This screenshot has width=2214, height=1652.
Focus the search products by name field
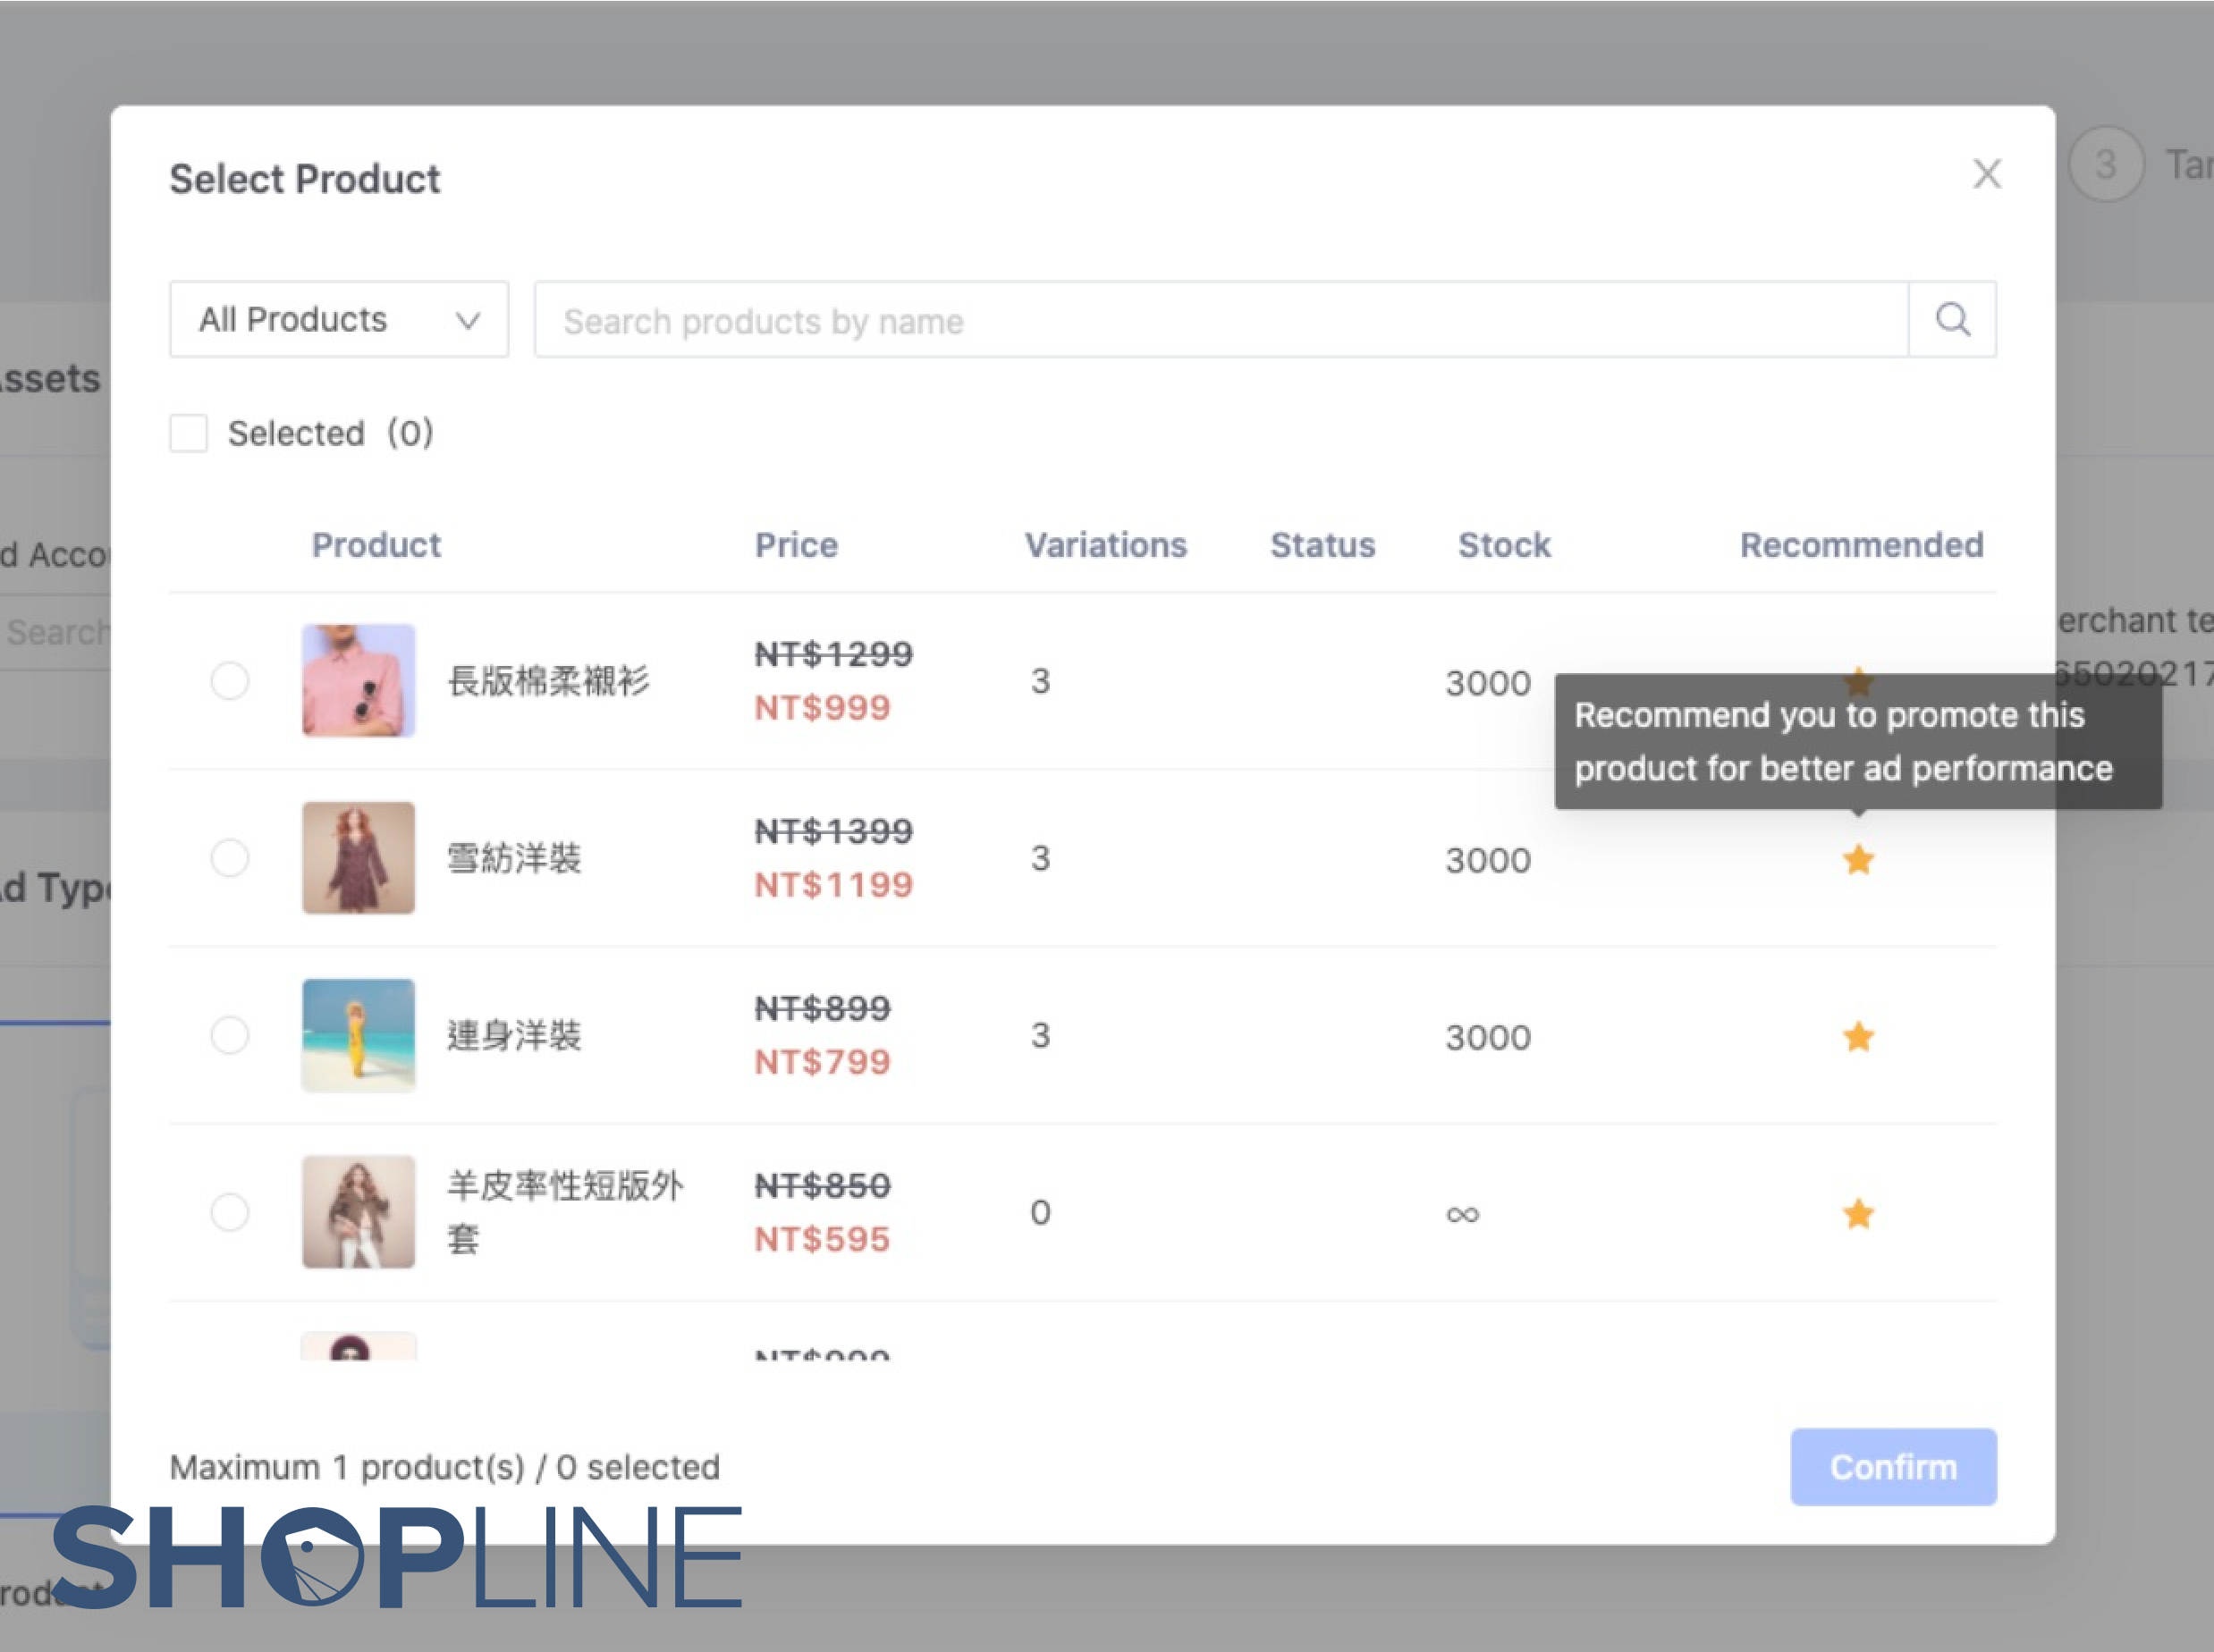pos(1220,321)
